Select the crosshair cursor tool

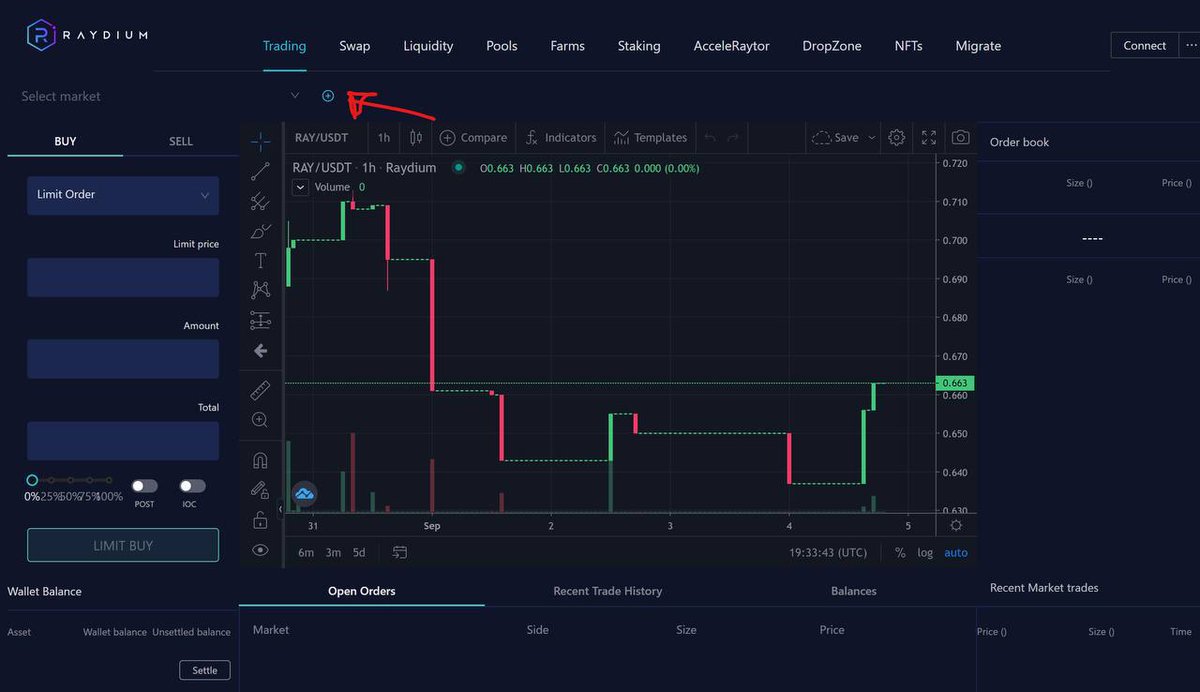pyautogui.click(x=260, y=142)
